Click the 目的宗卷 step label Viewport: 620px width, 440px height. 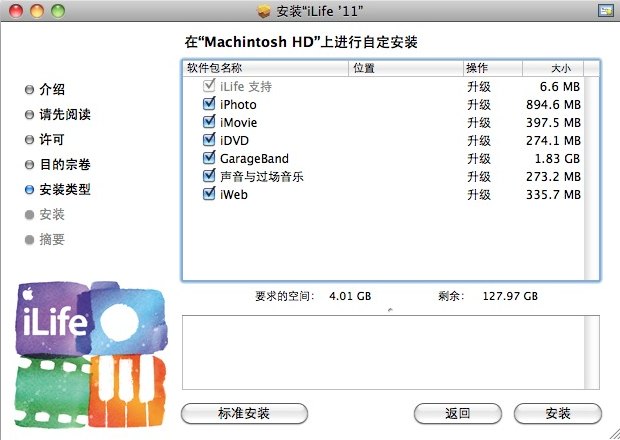tap(65, 164)
